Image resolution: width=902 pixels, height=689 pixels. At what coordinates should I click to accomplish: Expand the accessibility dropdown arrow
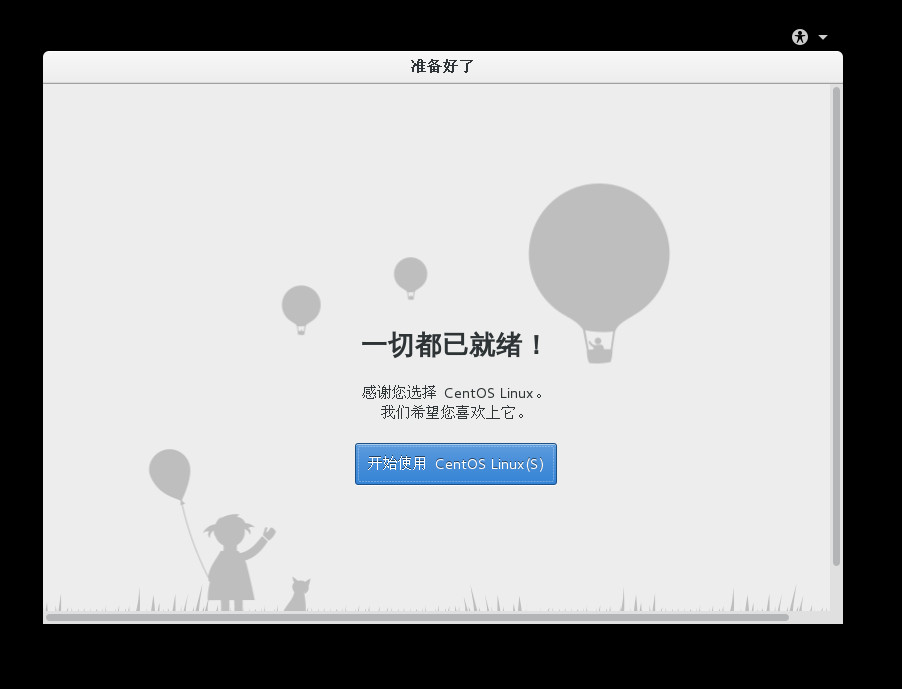click(x=823, y=37)
